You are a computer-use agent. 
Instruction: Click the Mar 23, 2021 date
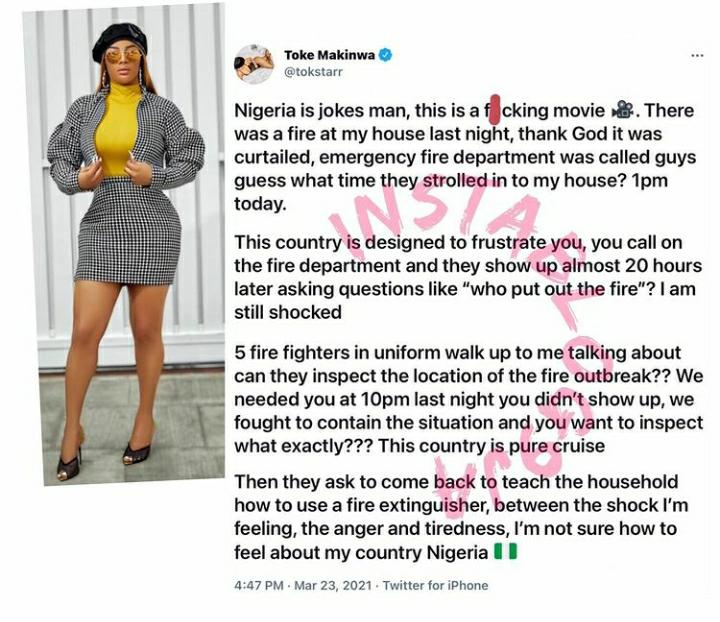(332, 585)
